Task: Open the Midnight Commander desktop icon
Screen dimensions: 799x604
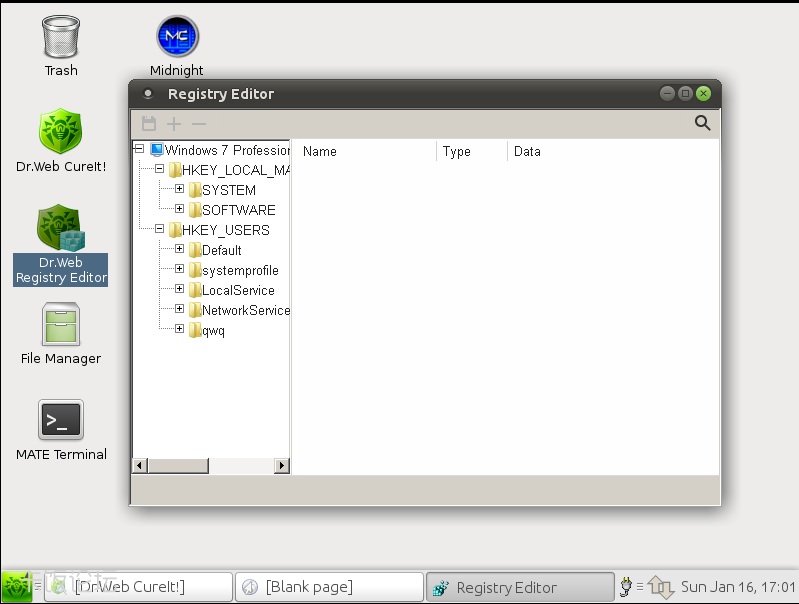Action: point(177,37)
